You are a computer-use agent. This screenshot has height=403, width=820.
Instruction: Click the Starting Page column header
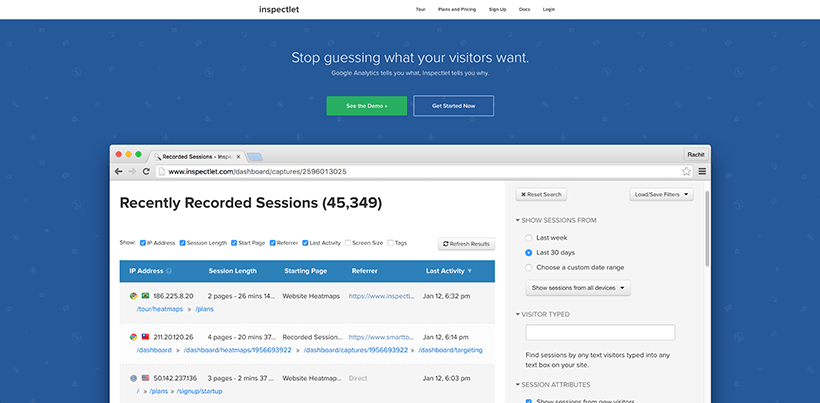pyautogui.click(x=306, y=271)
